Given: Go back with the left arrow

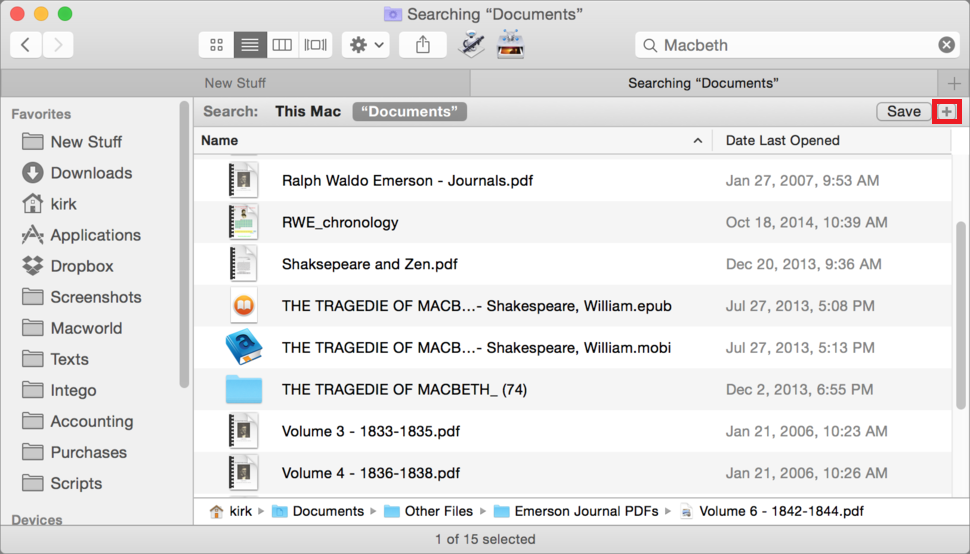Looking at the screenshot, I should [26, 45].
